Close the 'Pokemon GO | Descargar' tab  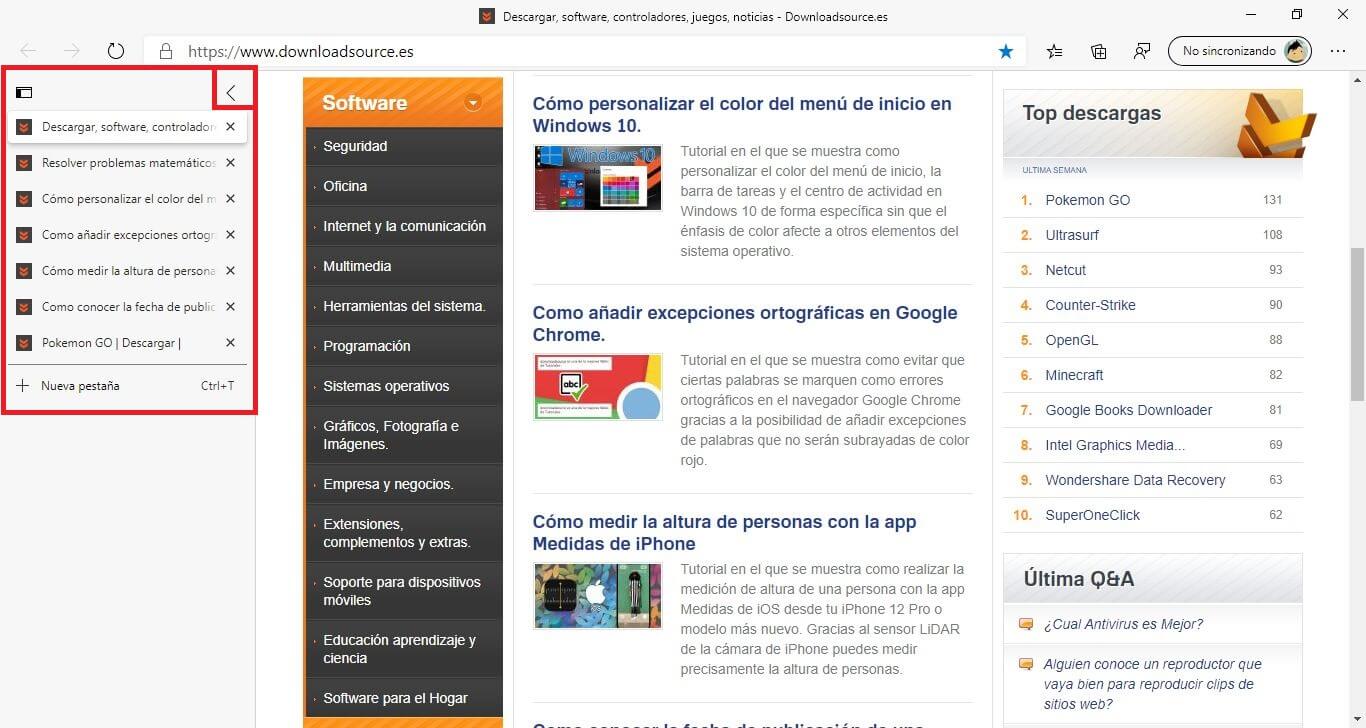click(x=230, y=343)
